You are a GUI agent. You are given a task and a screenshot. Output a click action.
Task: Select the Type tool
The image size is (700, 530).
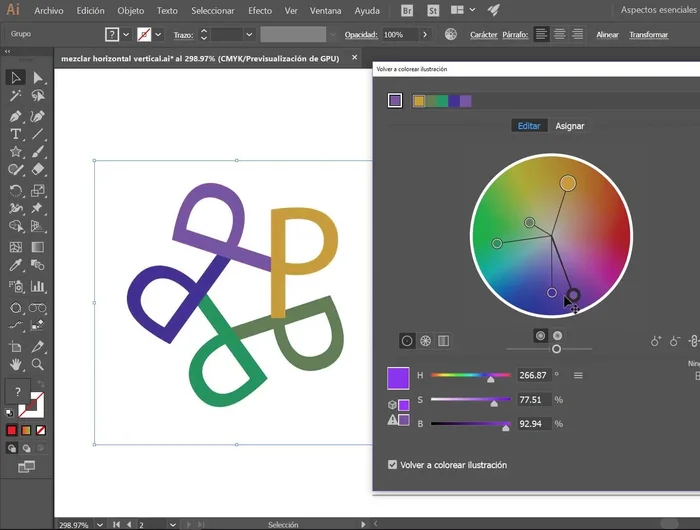pyautogui.click(x=16, y=134)
